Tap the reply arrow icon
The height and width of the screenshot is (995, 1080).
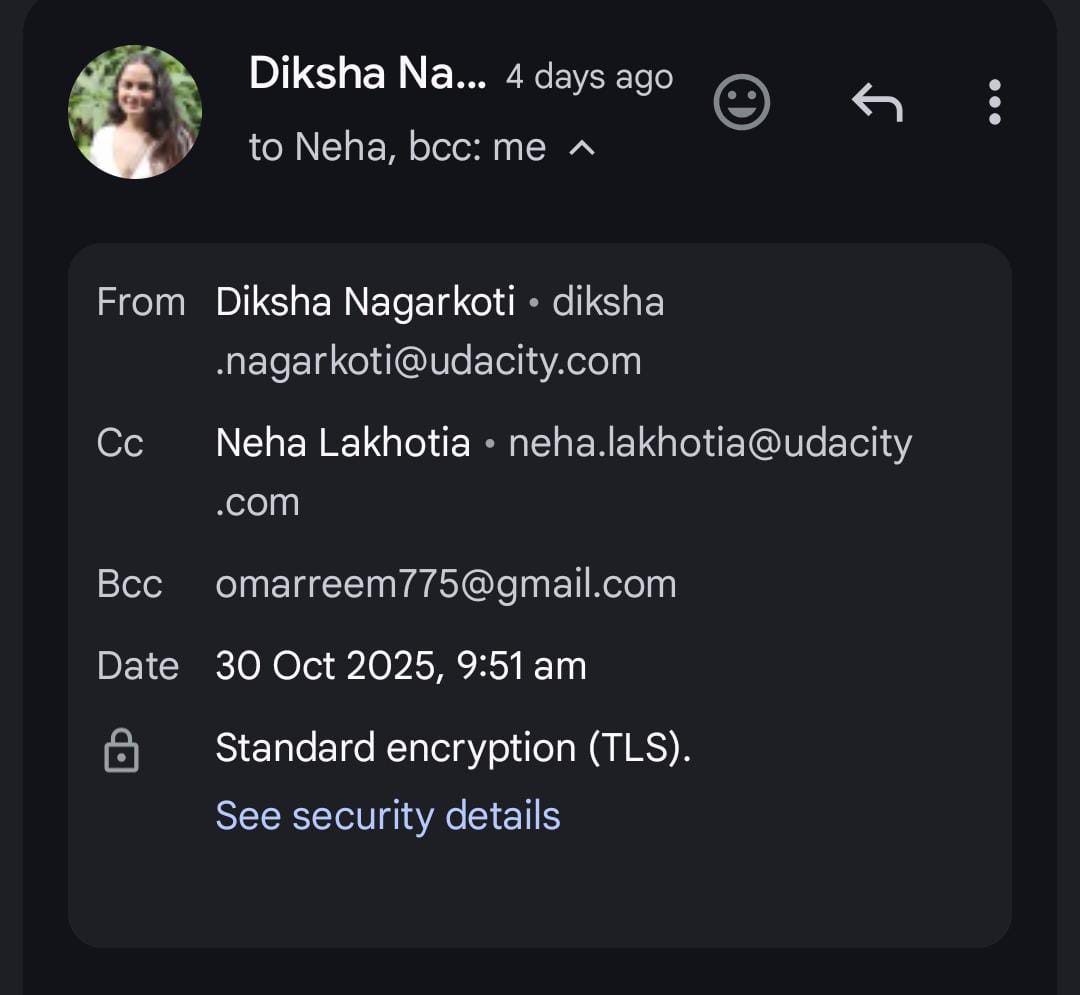tap(877, 103)
